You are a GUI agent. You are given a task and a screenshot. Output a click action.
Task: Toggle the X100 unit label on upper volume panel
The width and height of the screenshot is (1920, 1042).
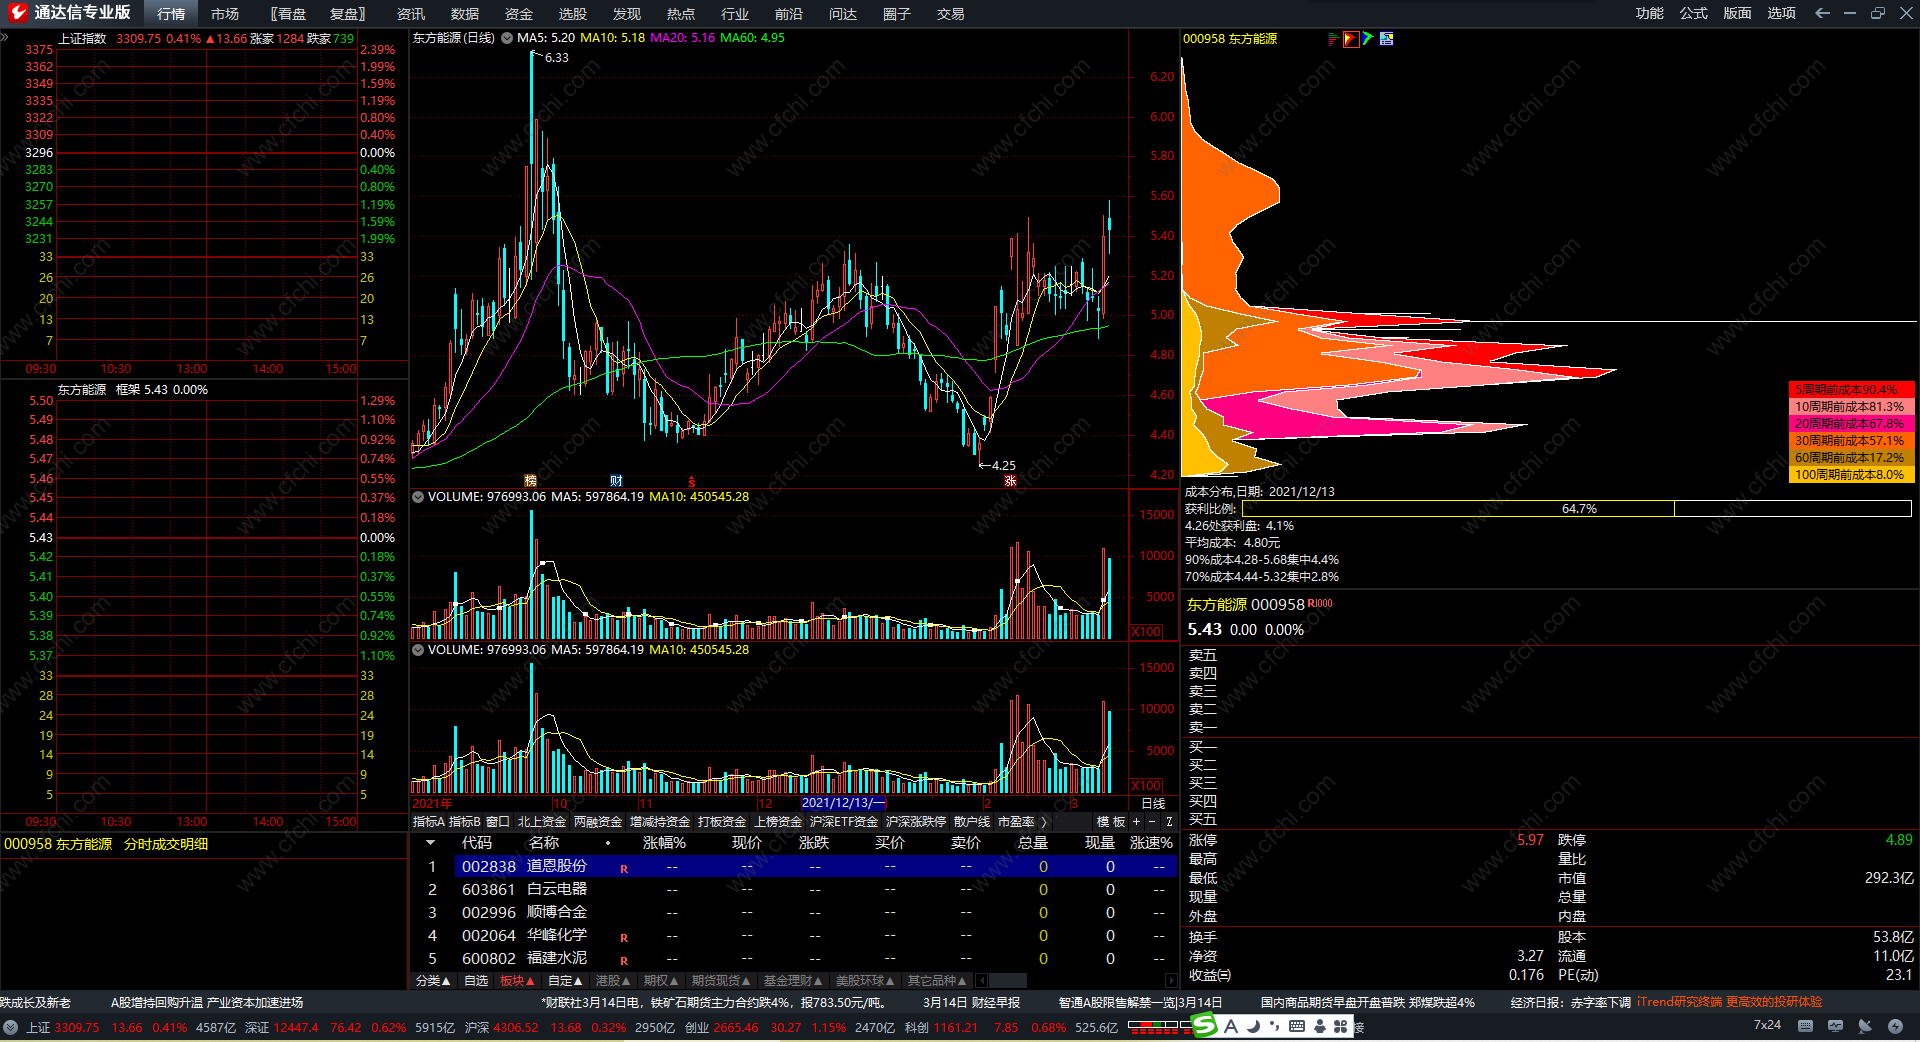(1147, 632)
